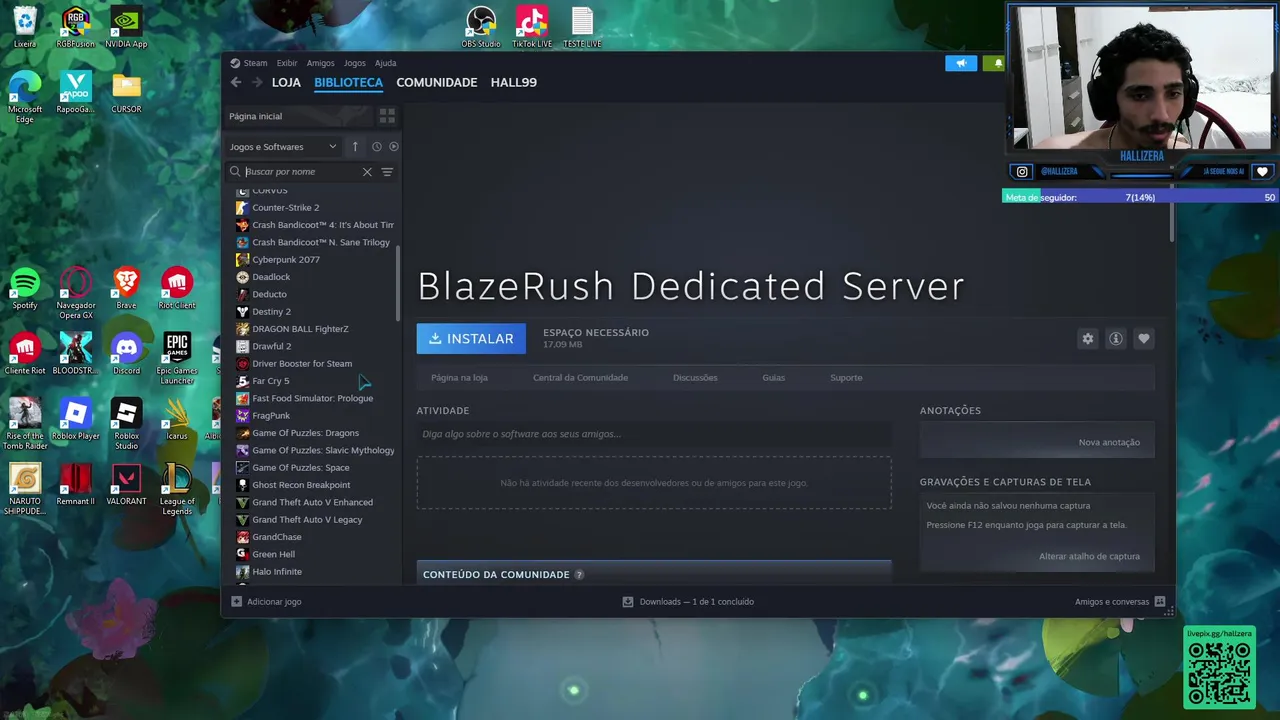Screen dimensions: 1280x720
Task: Click Alterar atalho de captura
Action: [1089, 556]
